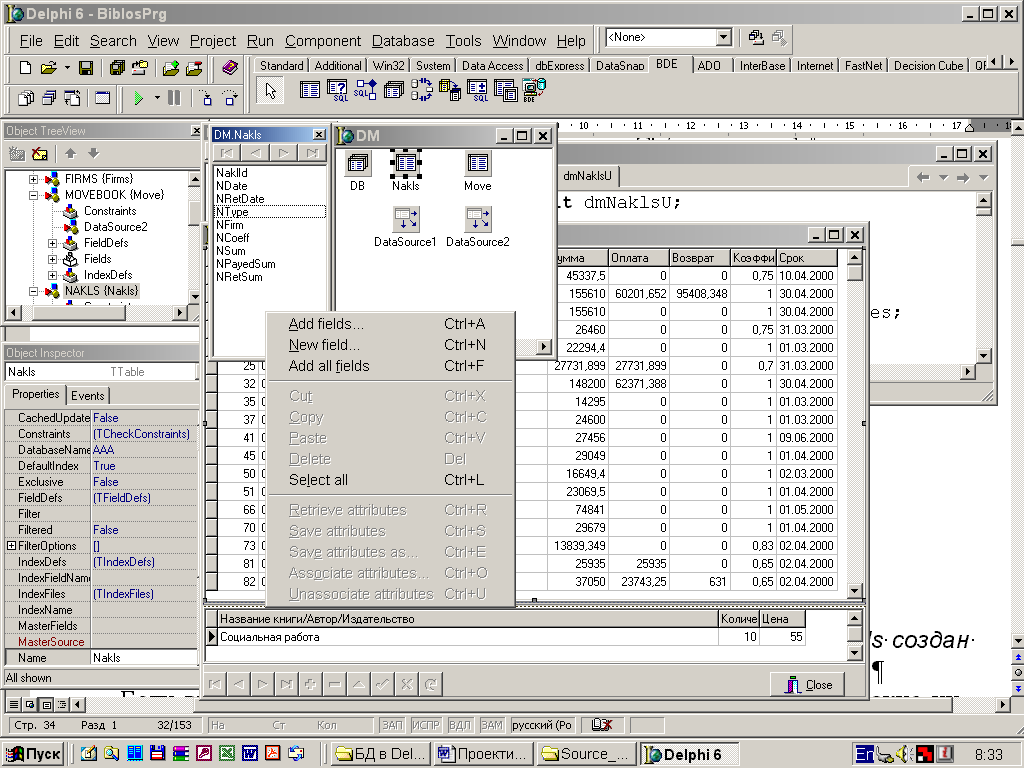Image resolution: width=1024 pixels, height=768 pixels.
Task: Select the NFirm field in DM.Nakls list
Action: 269,225
